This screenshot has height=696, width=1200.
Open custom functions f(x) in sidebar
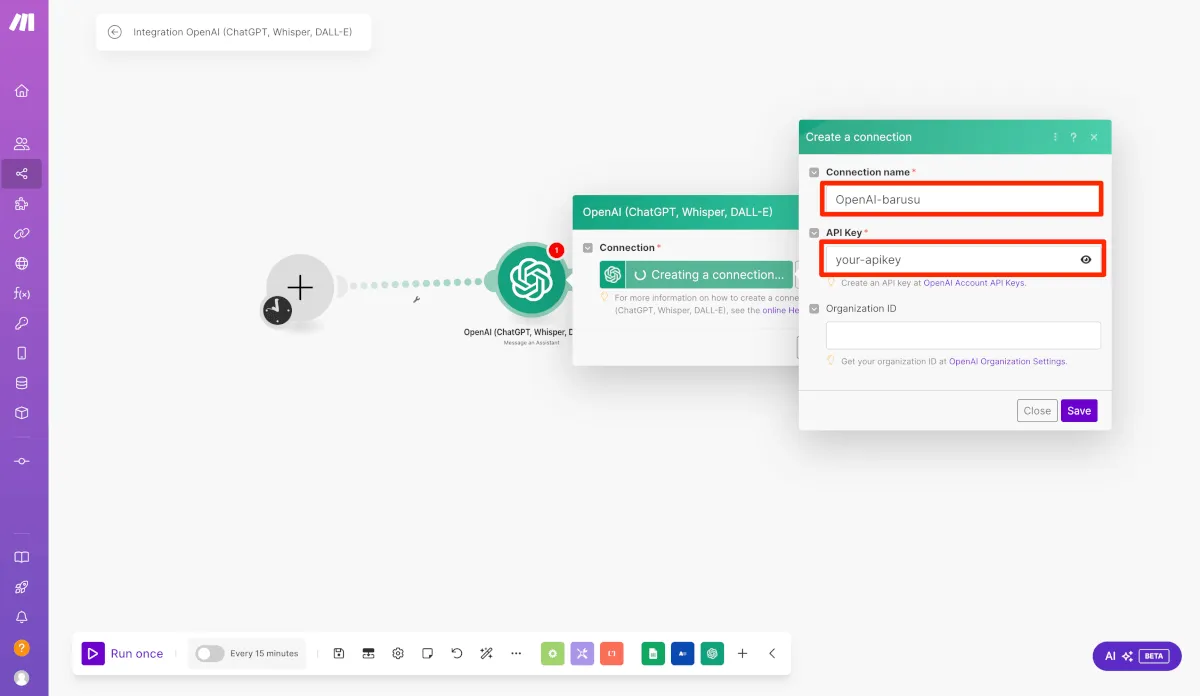coord(22,294)
